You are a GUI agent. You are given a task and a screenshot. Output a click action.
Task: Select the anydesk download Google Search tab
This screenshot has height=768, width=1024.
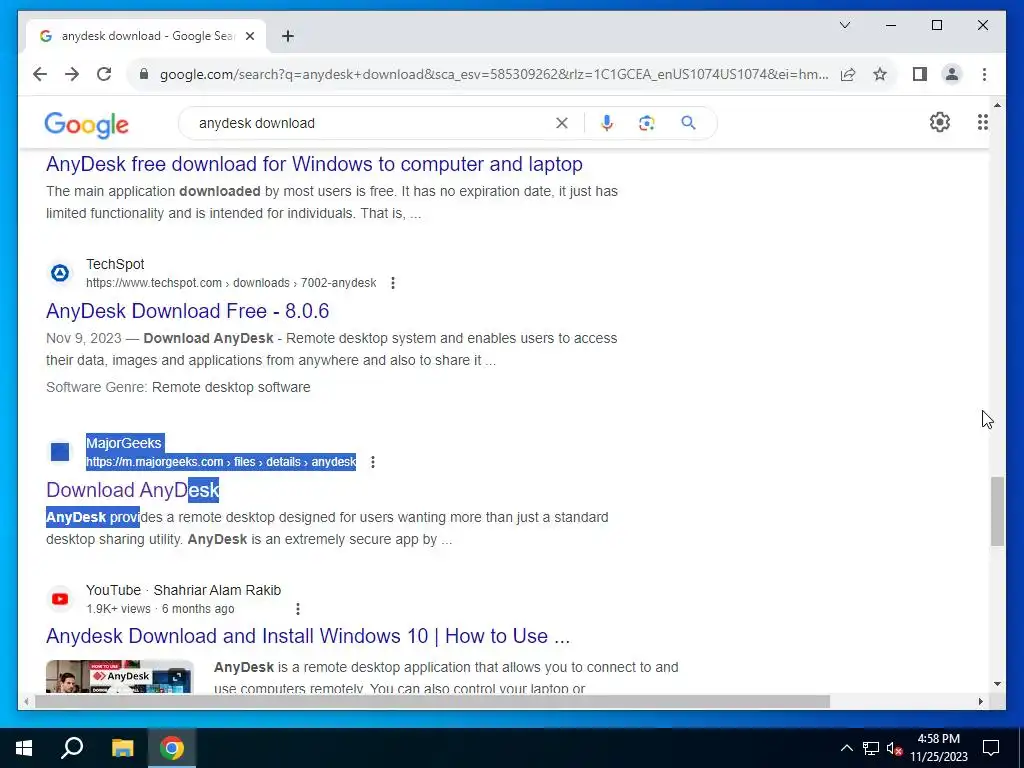(x=147, y=36)
